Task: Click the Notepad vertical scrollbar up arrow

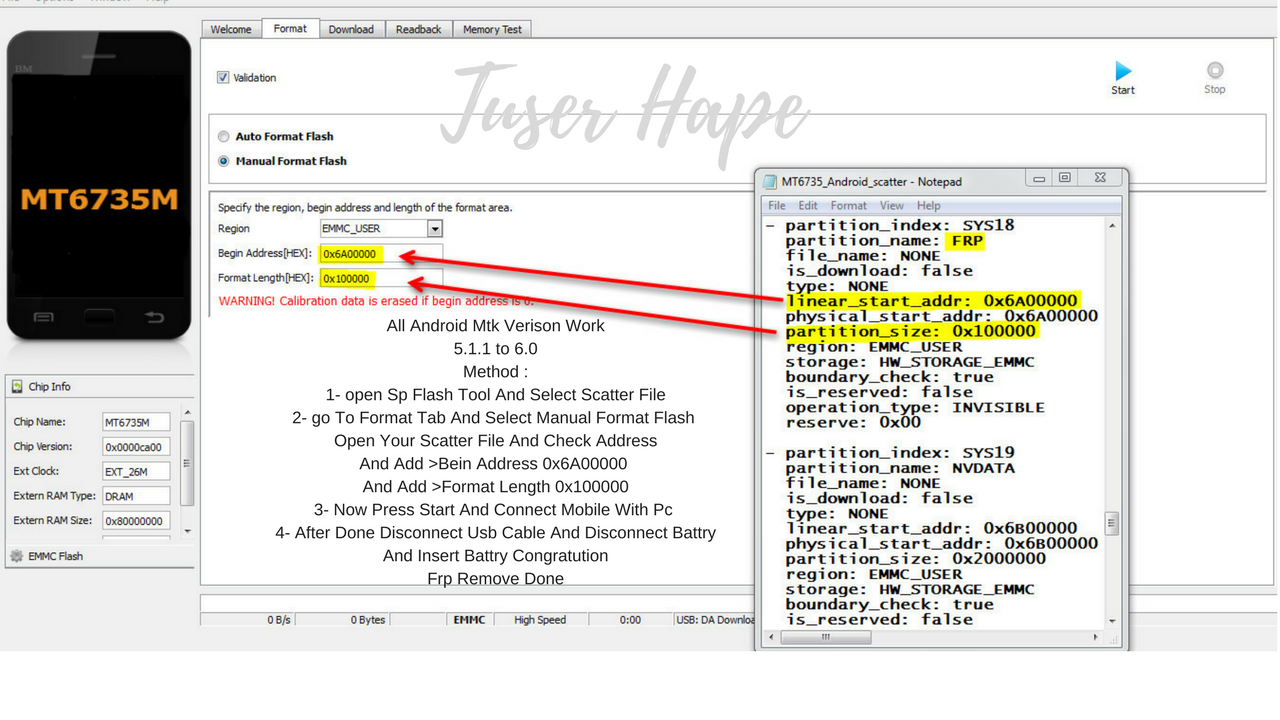Action: point(1112,226)
